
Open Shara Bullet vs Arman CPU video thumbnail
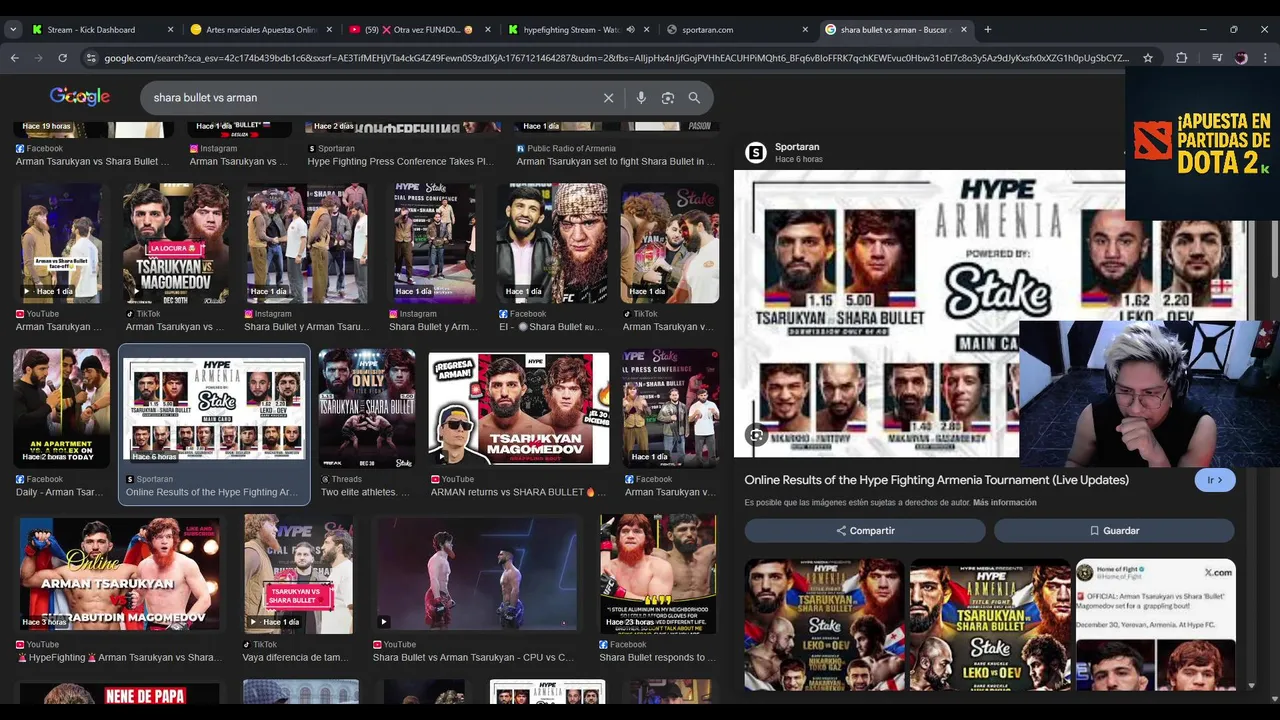[476, 574]
